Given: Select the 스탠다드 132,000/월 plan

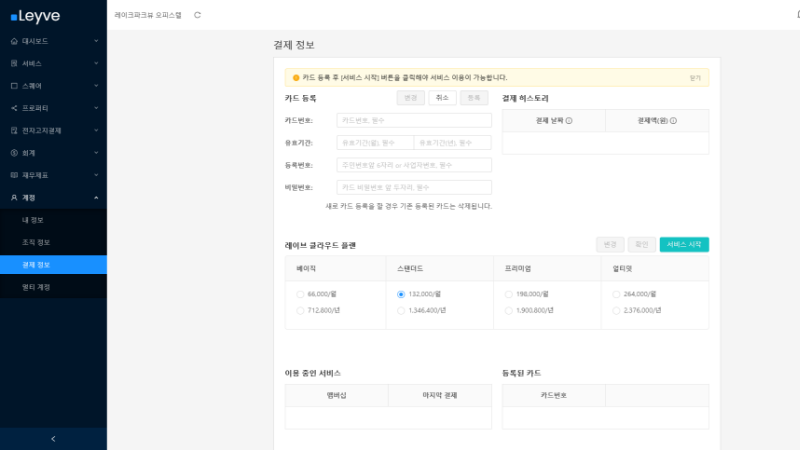Looking at the screenshot, I should tap(401, 294).
